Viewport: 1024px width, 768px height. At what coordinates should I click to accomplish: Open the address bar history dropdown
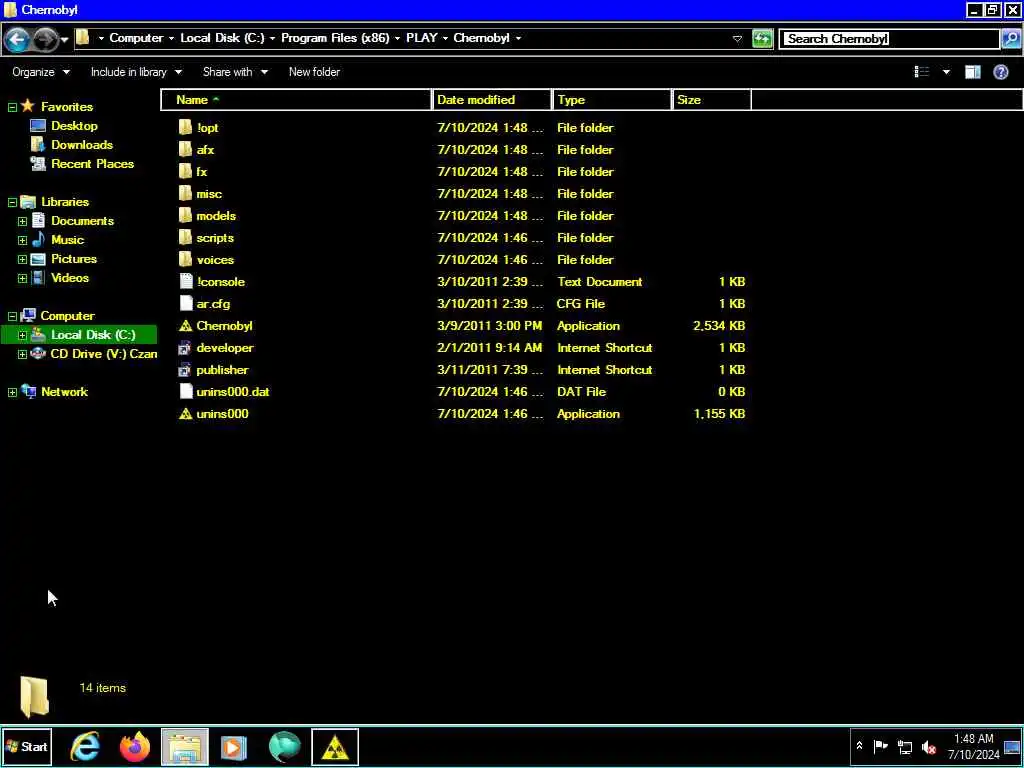[x=737, y=39]
